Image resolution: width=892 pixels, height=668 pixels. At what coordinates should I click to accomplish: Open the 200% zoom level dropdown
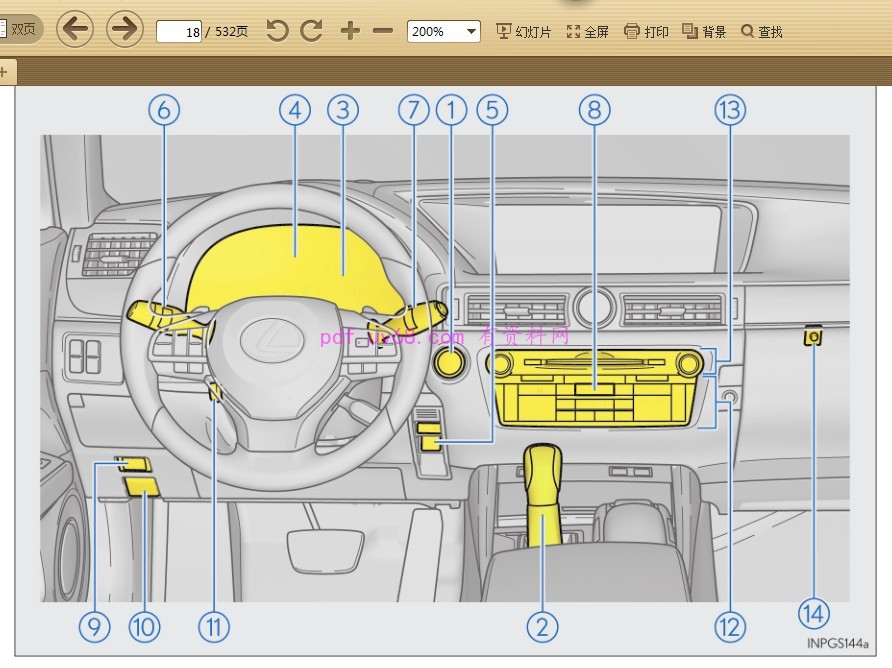(444, 32)
